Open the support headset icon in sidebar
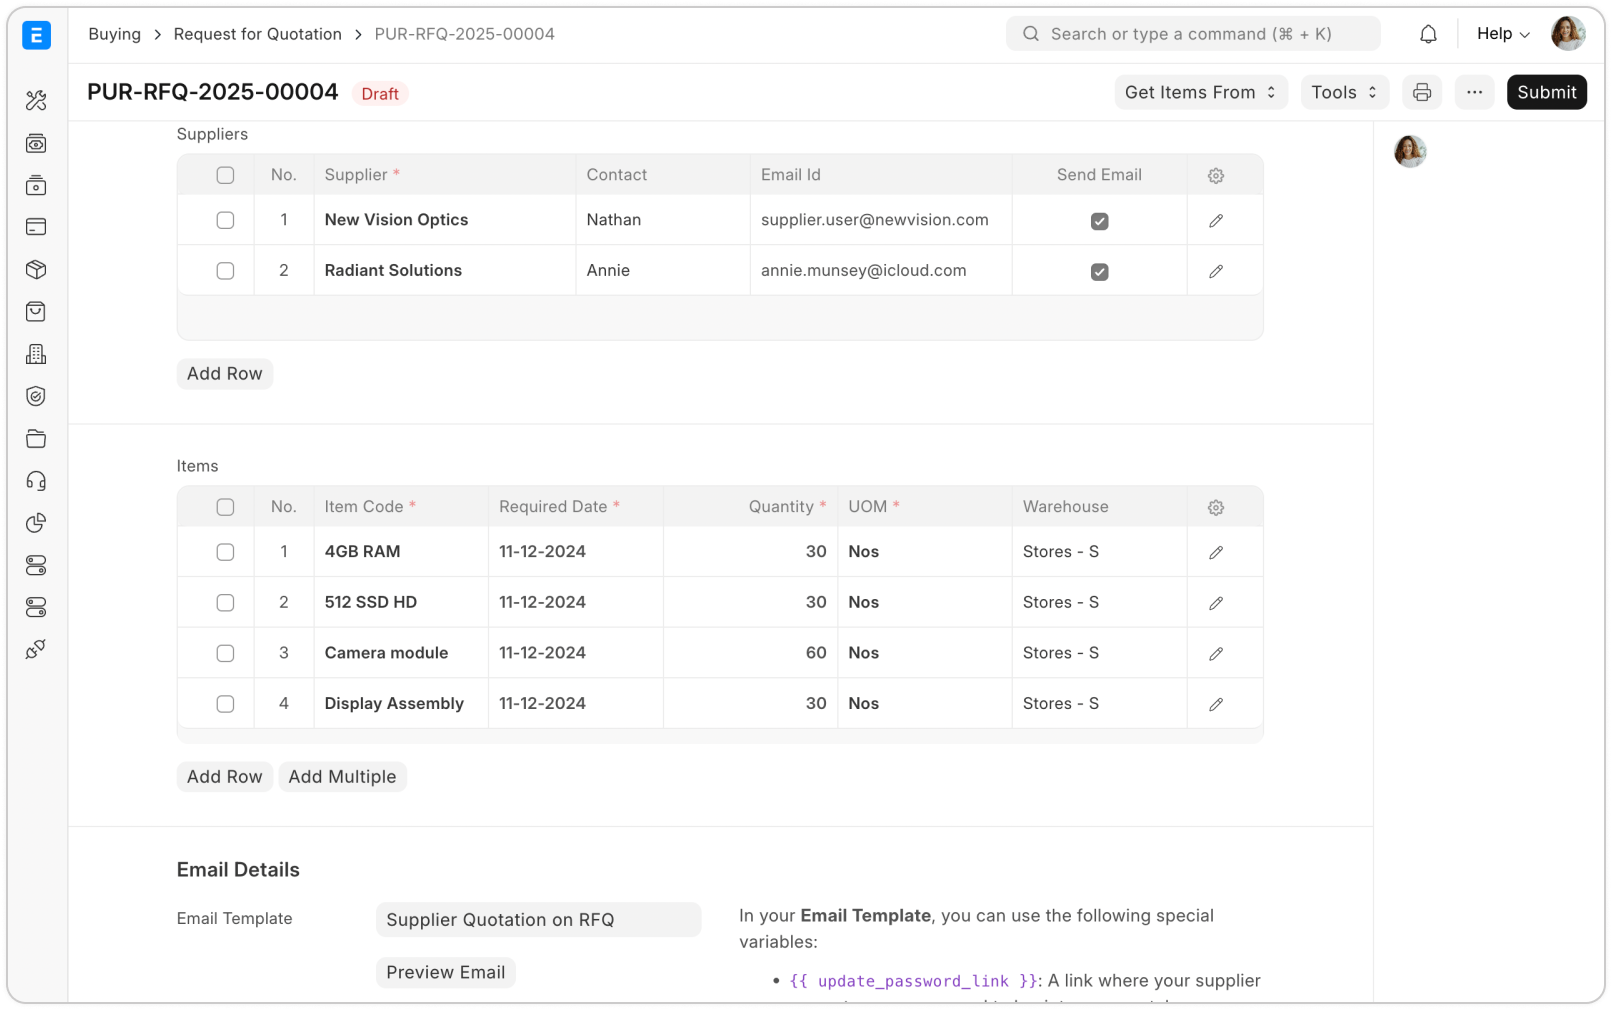The width and height of the screenshot is (1612, 1010). pos(36,482)
